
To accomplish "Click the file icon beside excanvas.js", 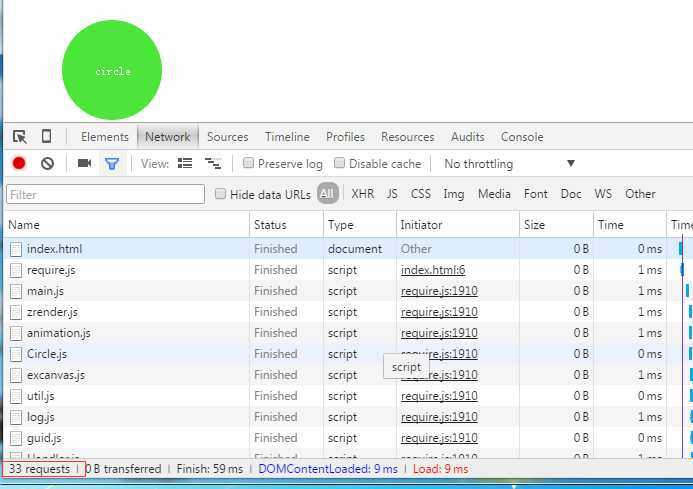I will (16, 375).
